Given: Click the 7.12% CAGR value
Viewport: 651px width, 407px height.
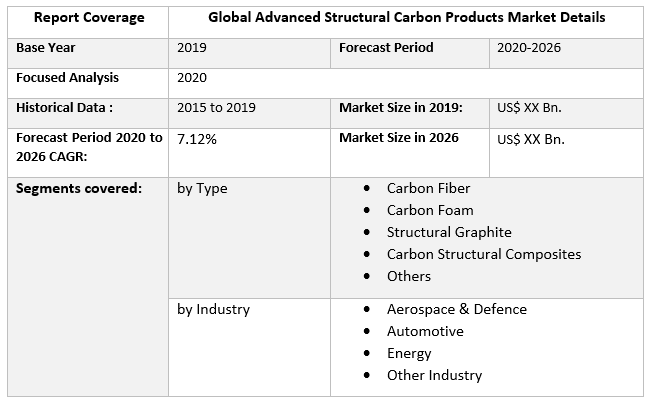Looking at the screenshot, I should click(197, 139).
